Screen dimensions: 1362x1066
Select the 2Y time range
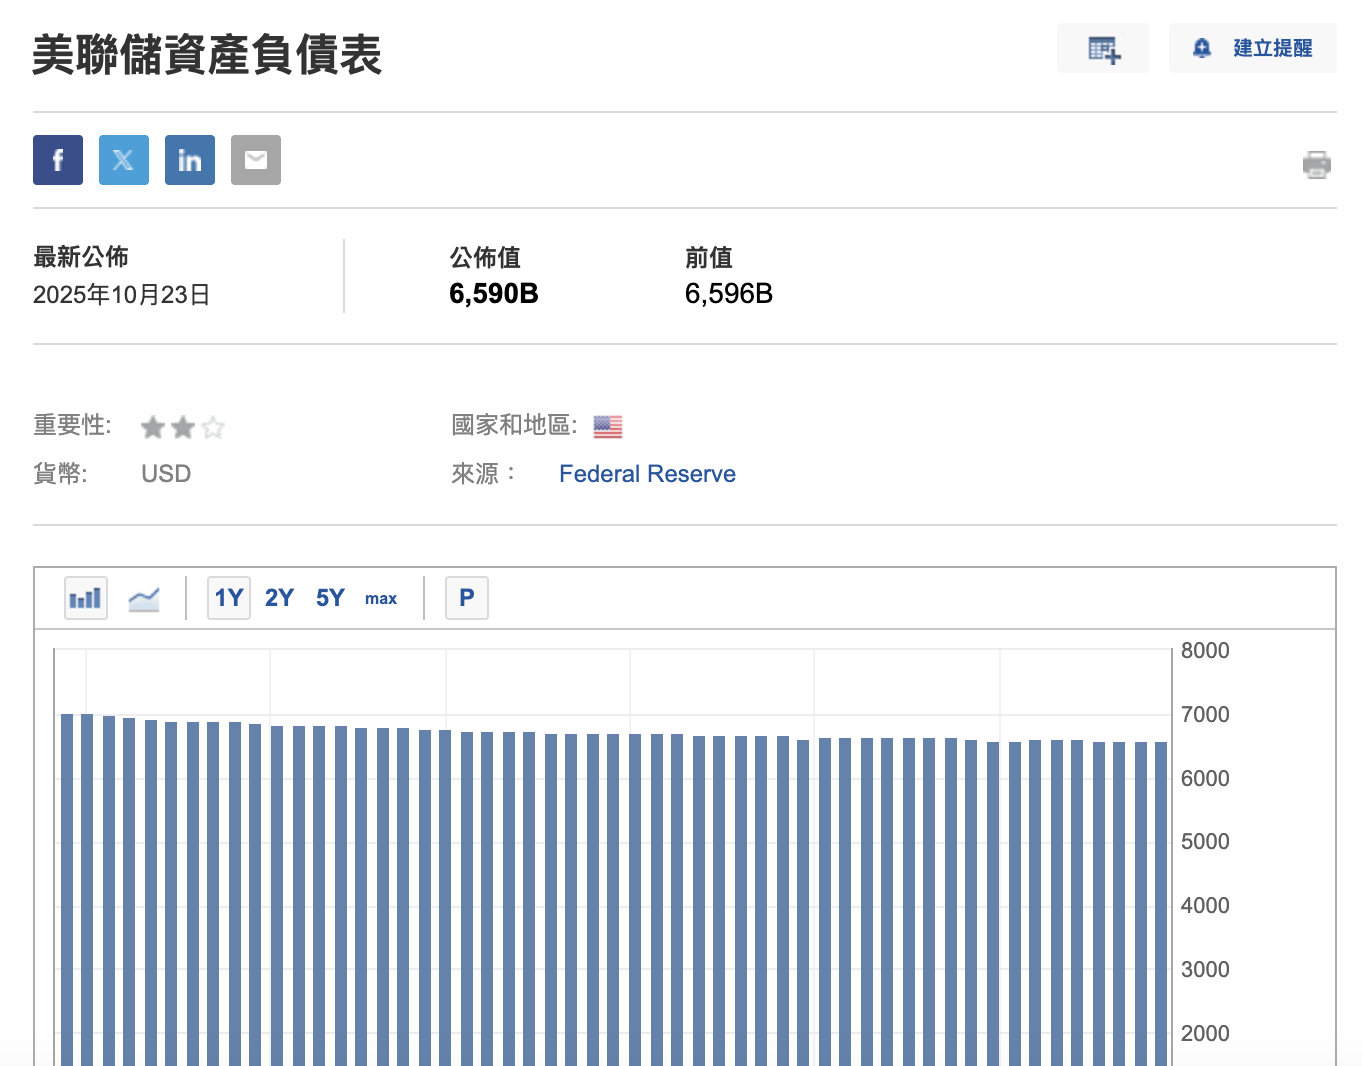point(279,598)
